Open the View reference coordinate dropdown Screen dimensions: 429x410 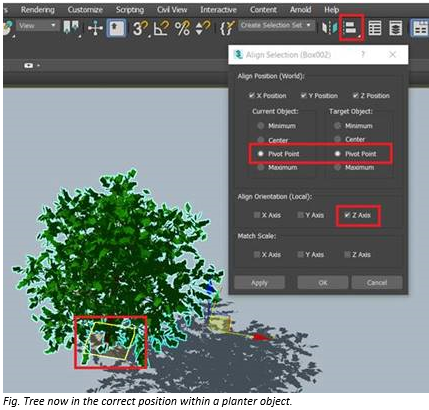[x=37, y=25]
